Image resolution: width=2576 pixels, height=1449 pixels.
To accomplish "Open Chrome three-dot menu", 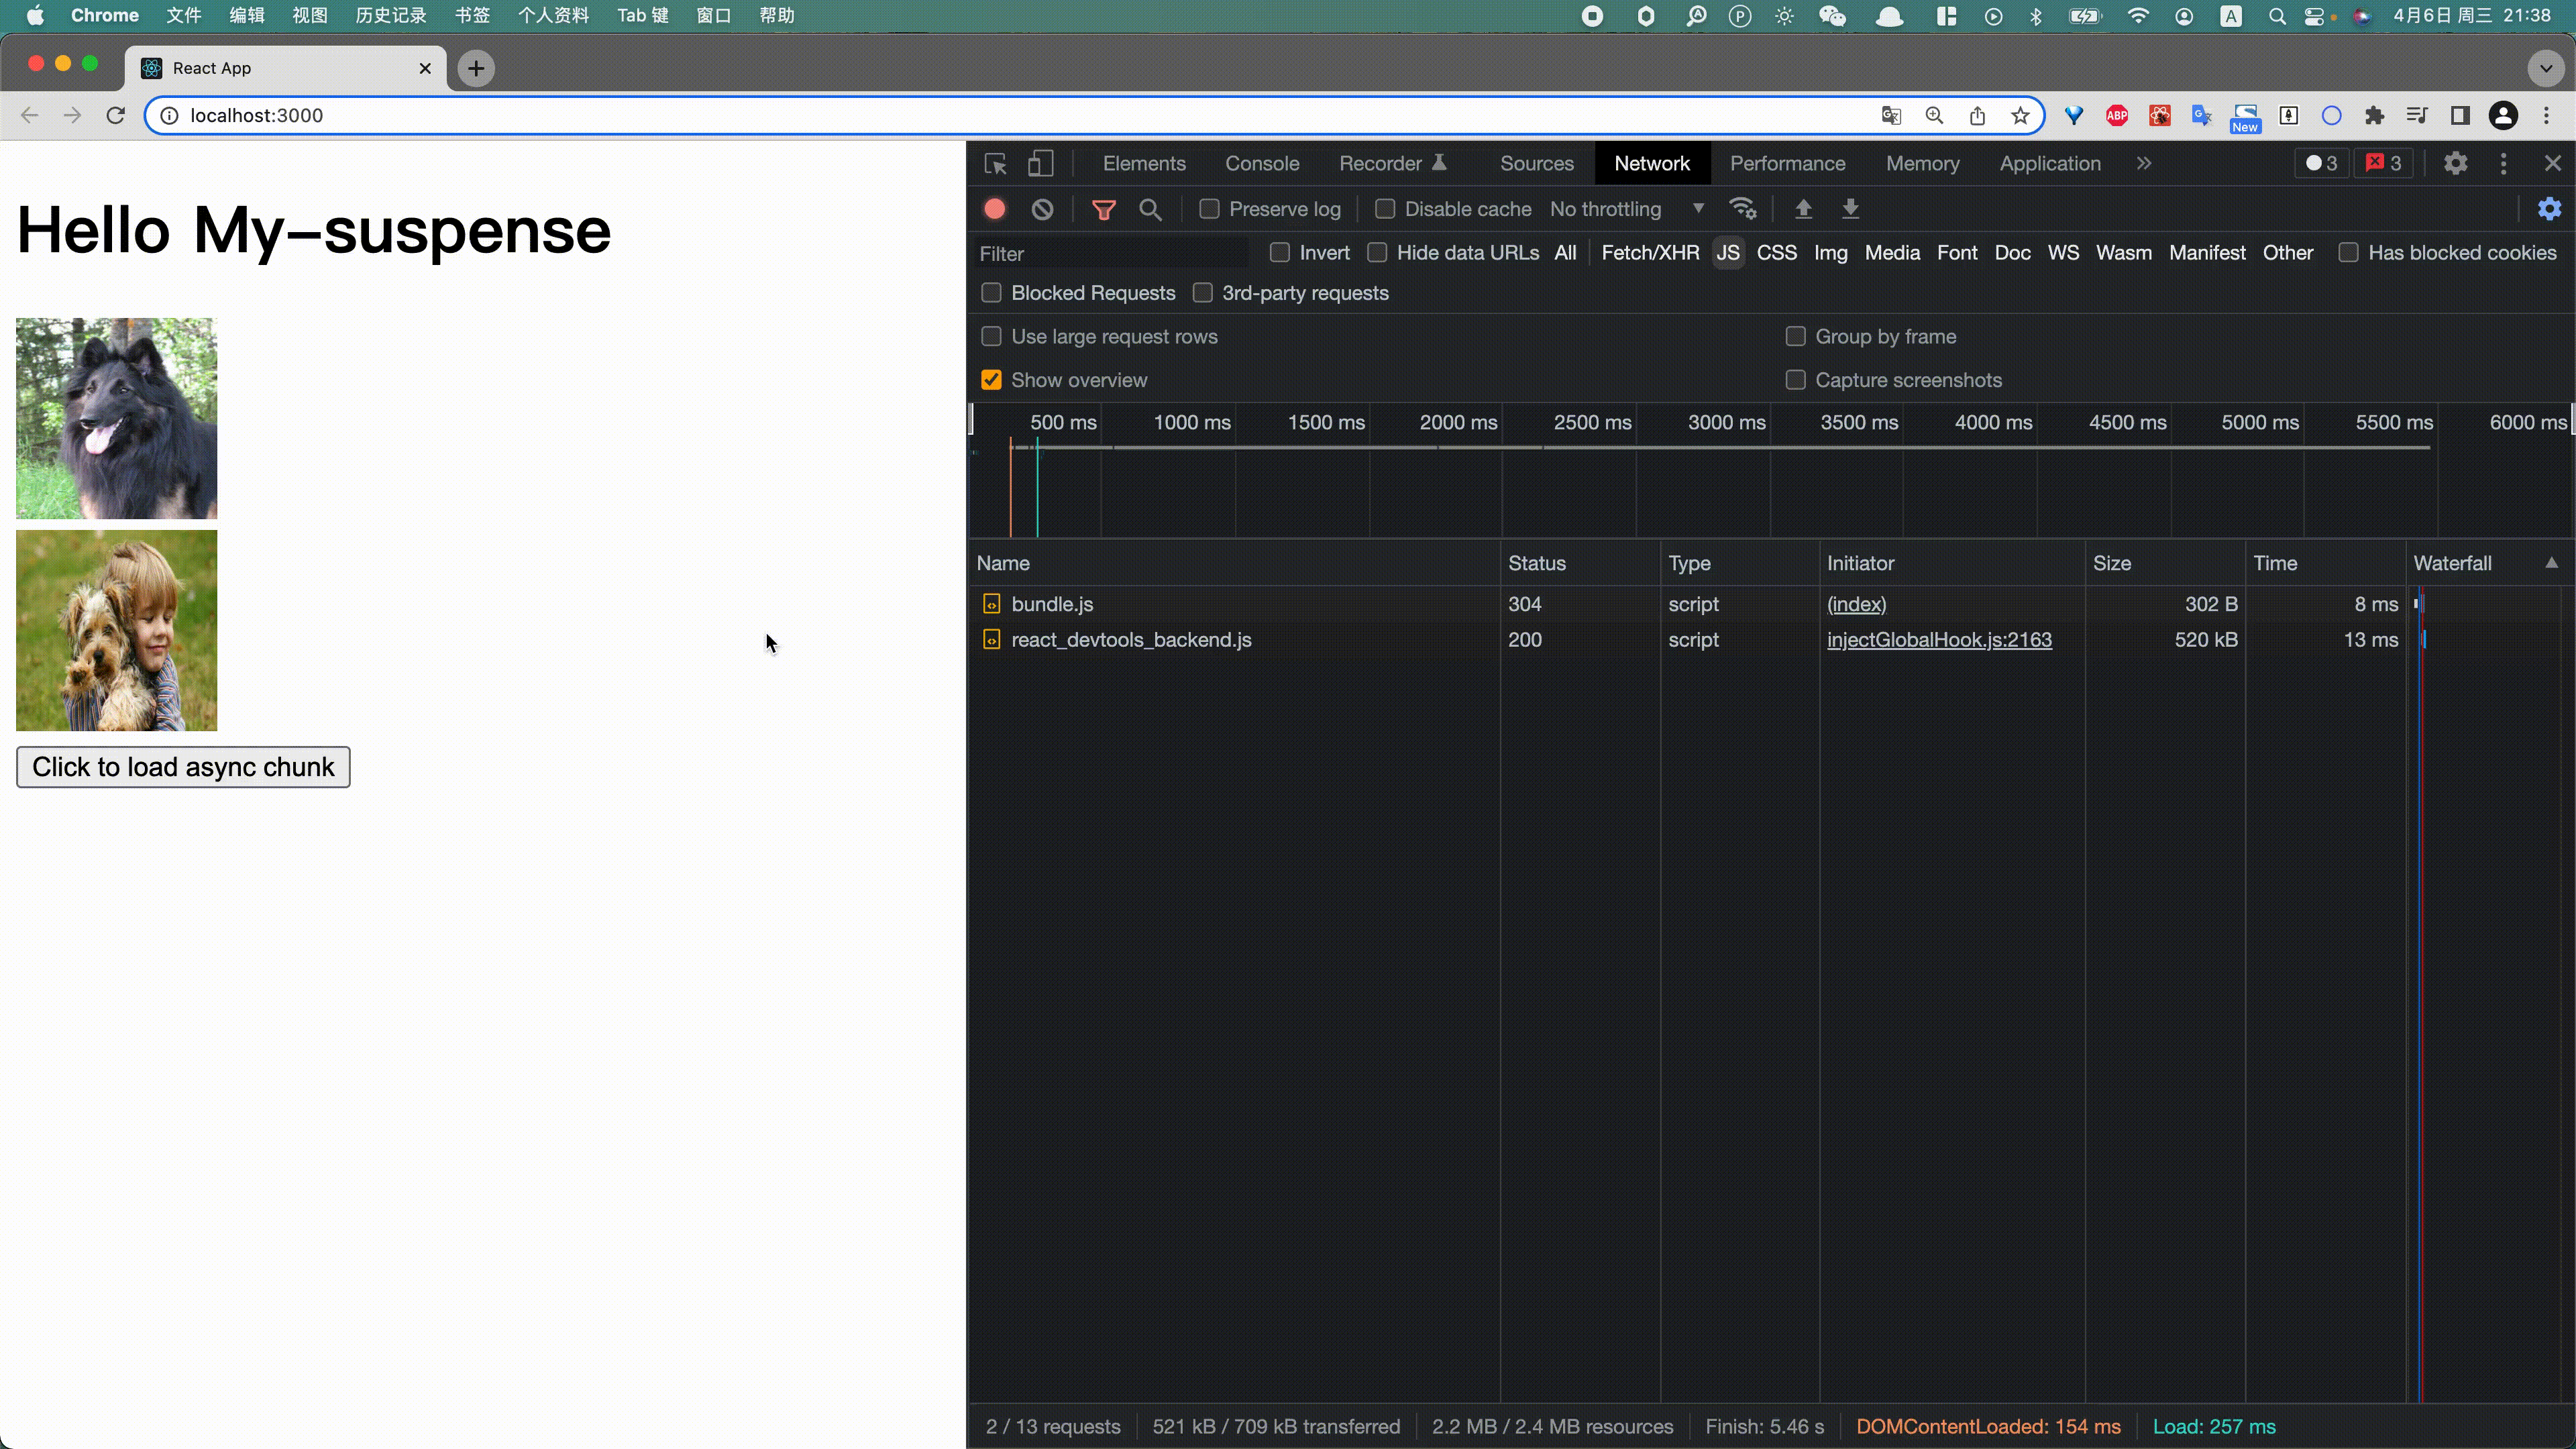I will pos(2547,115).
